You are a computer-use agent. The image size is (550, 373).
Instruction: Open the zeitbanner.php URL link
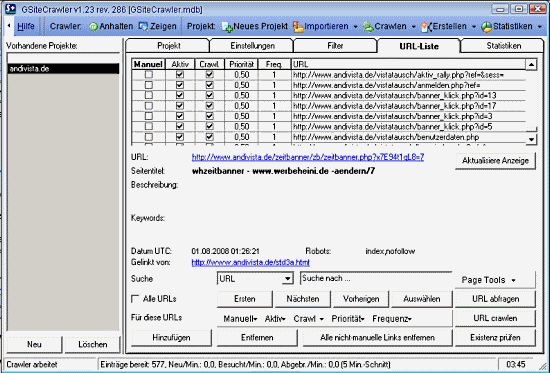tap(308, 157)
